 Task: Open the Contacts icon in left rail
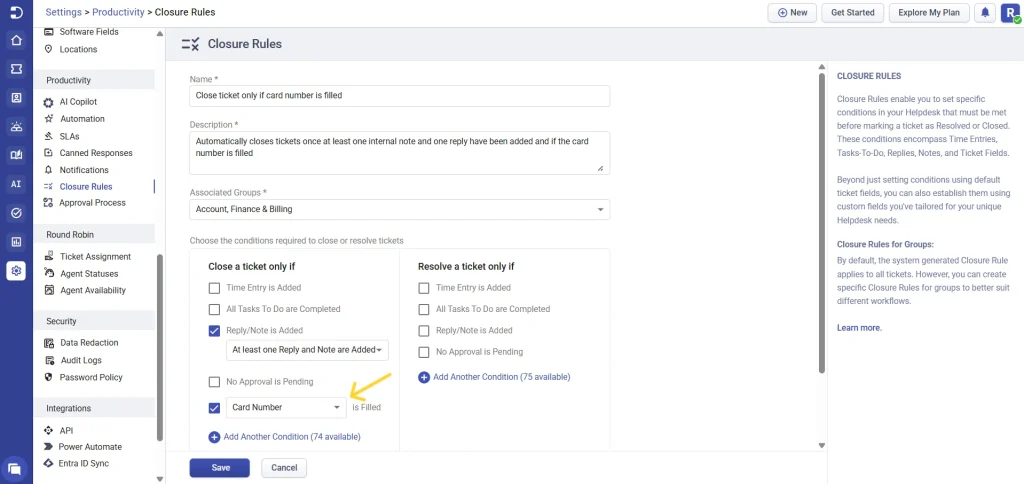[x=16, y=98]
